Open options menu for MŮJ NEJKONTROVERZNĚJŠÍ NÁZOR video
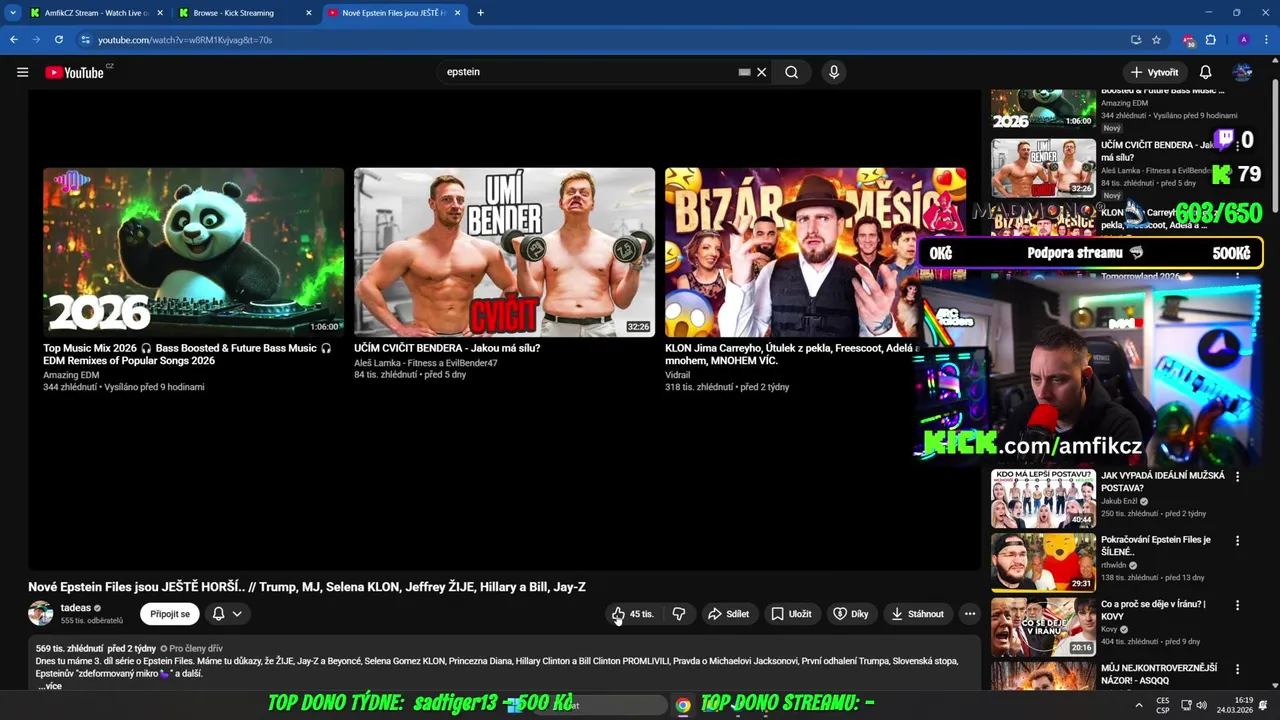Image resolution: width=1280 pixels, height=720 pixels. pos(1237,669)
